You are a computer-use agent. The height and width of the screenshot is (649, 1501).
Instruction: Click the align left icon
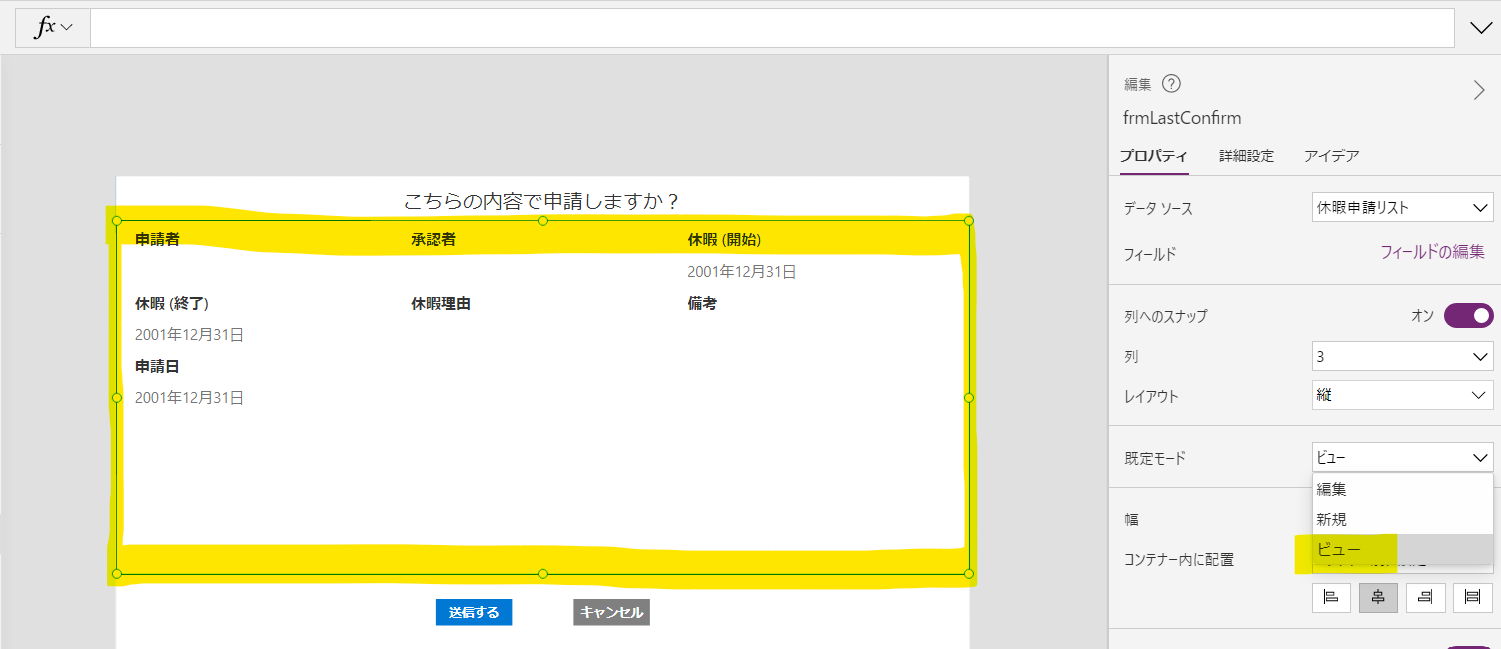(1331, 597)
